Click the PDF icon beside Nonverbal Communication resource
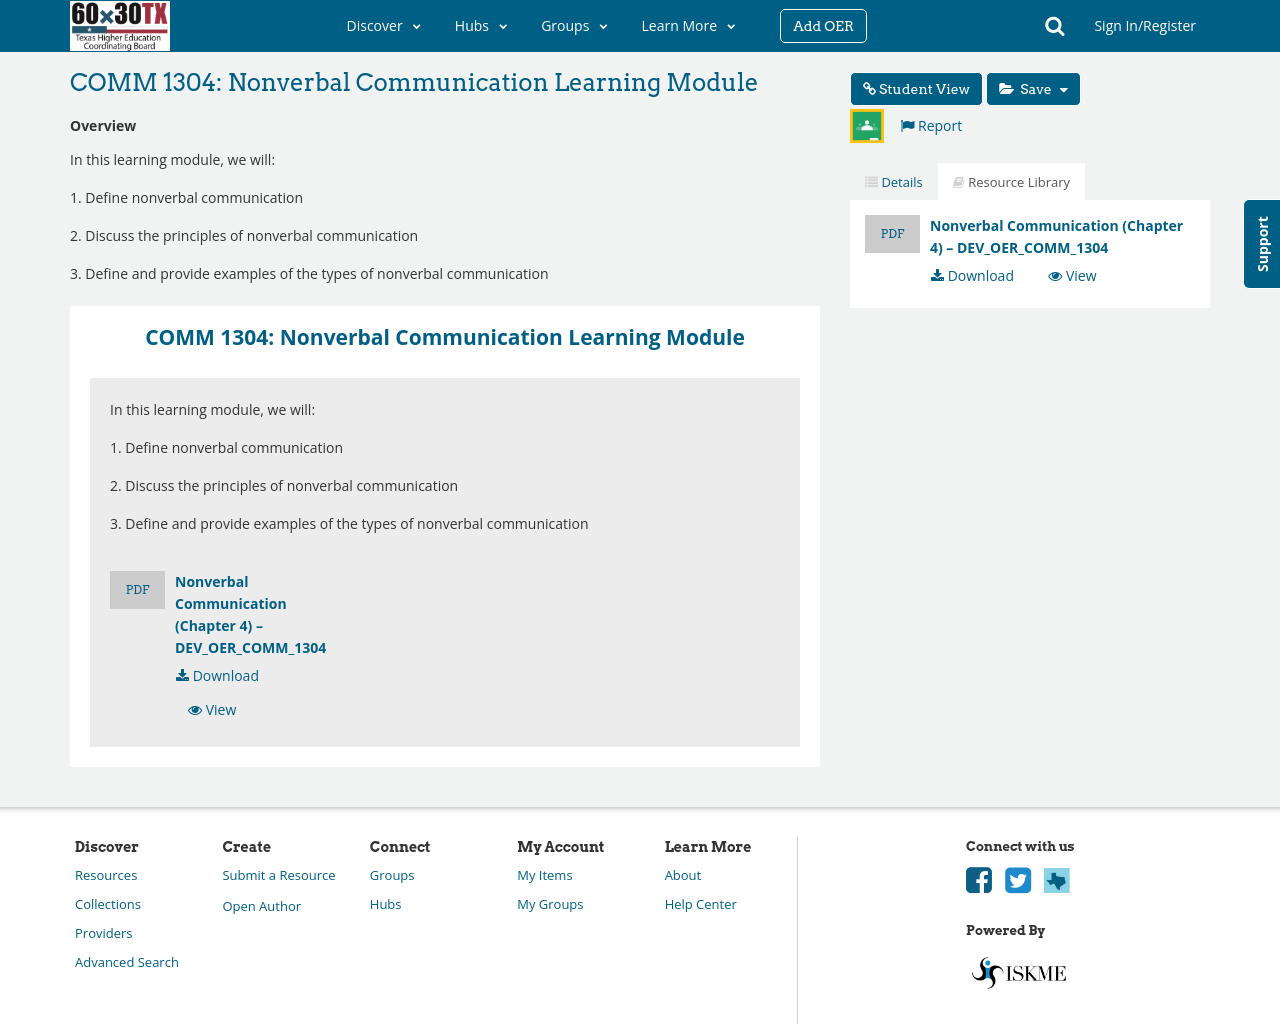This screenshot has height=1024, width=1280. [x=892, y=233]
